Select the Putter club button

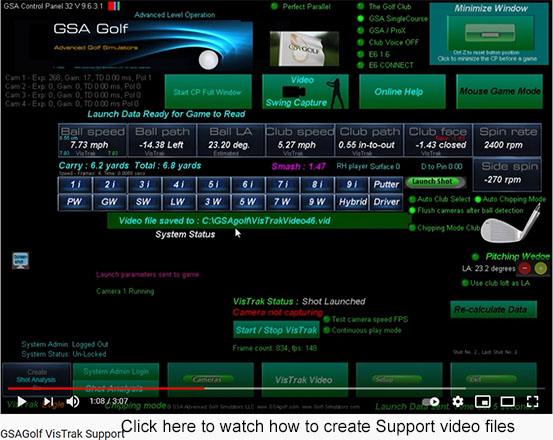386,184
